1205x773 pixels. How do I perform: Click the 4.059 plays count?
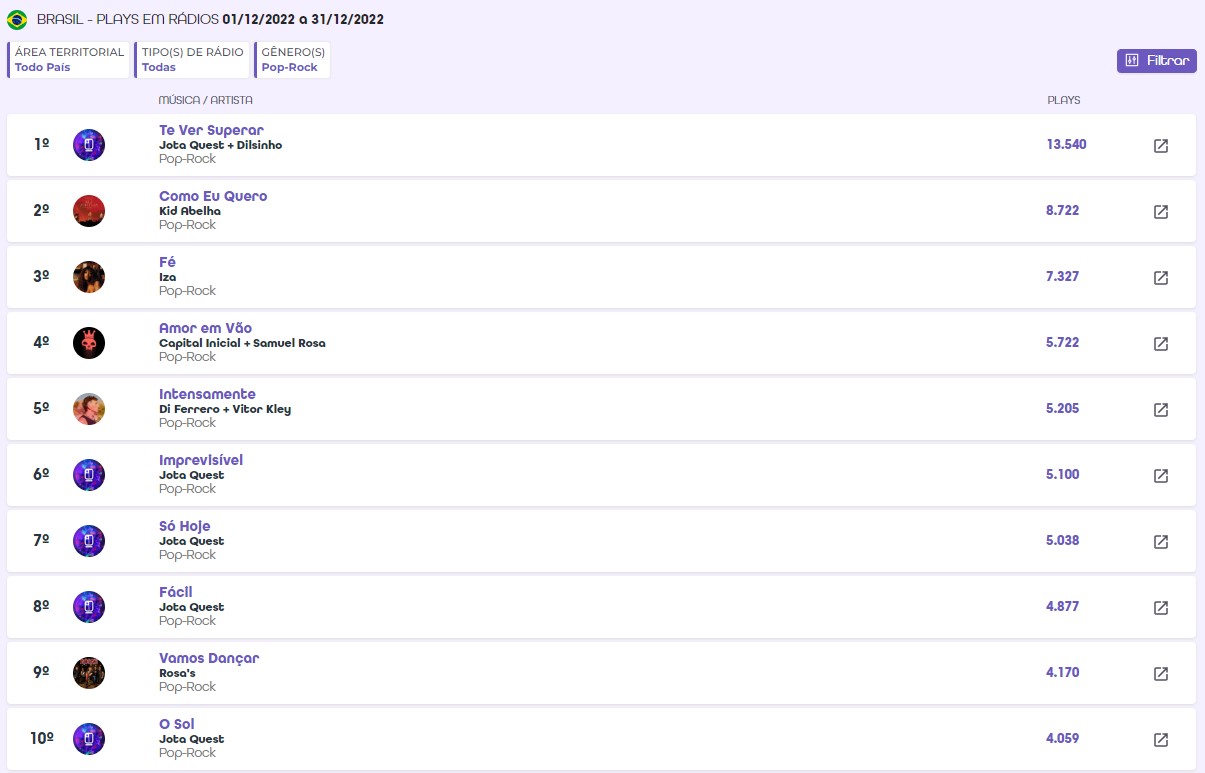point(1063,738)
